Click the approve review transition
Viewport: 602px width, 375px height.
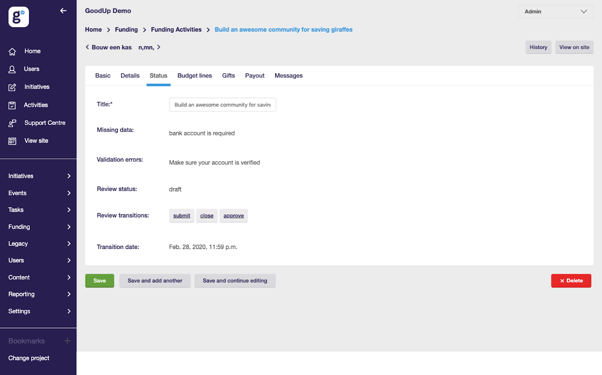click(x=233, y=216)
